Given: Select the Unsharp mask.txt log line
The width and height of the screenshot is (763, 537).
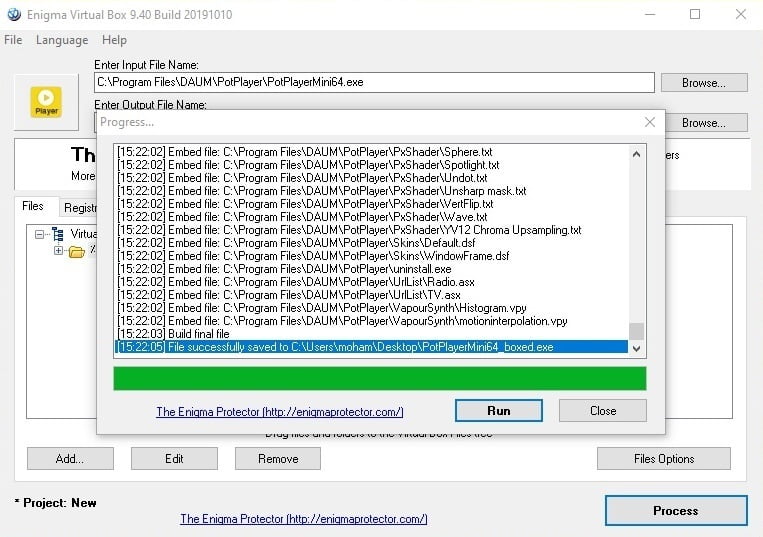Looking at the screenshot, I should click(371, 191).
